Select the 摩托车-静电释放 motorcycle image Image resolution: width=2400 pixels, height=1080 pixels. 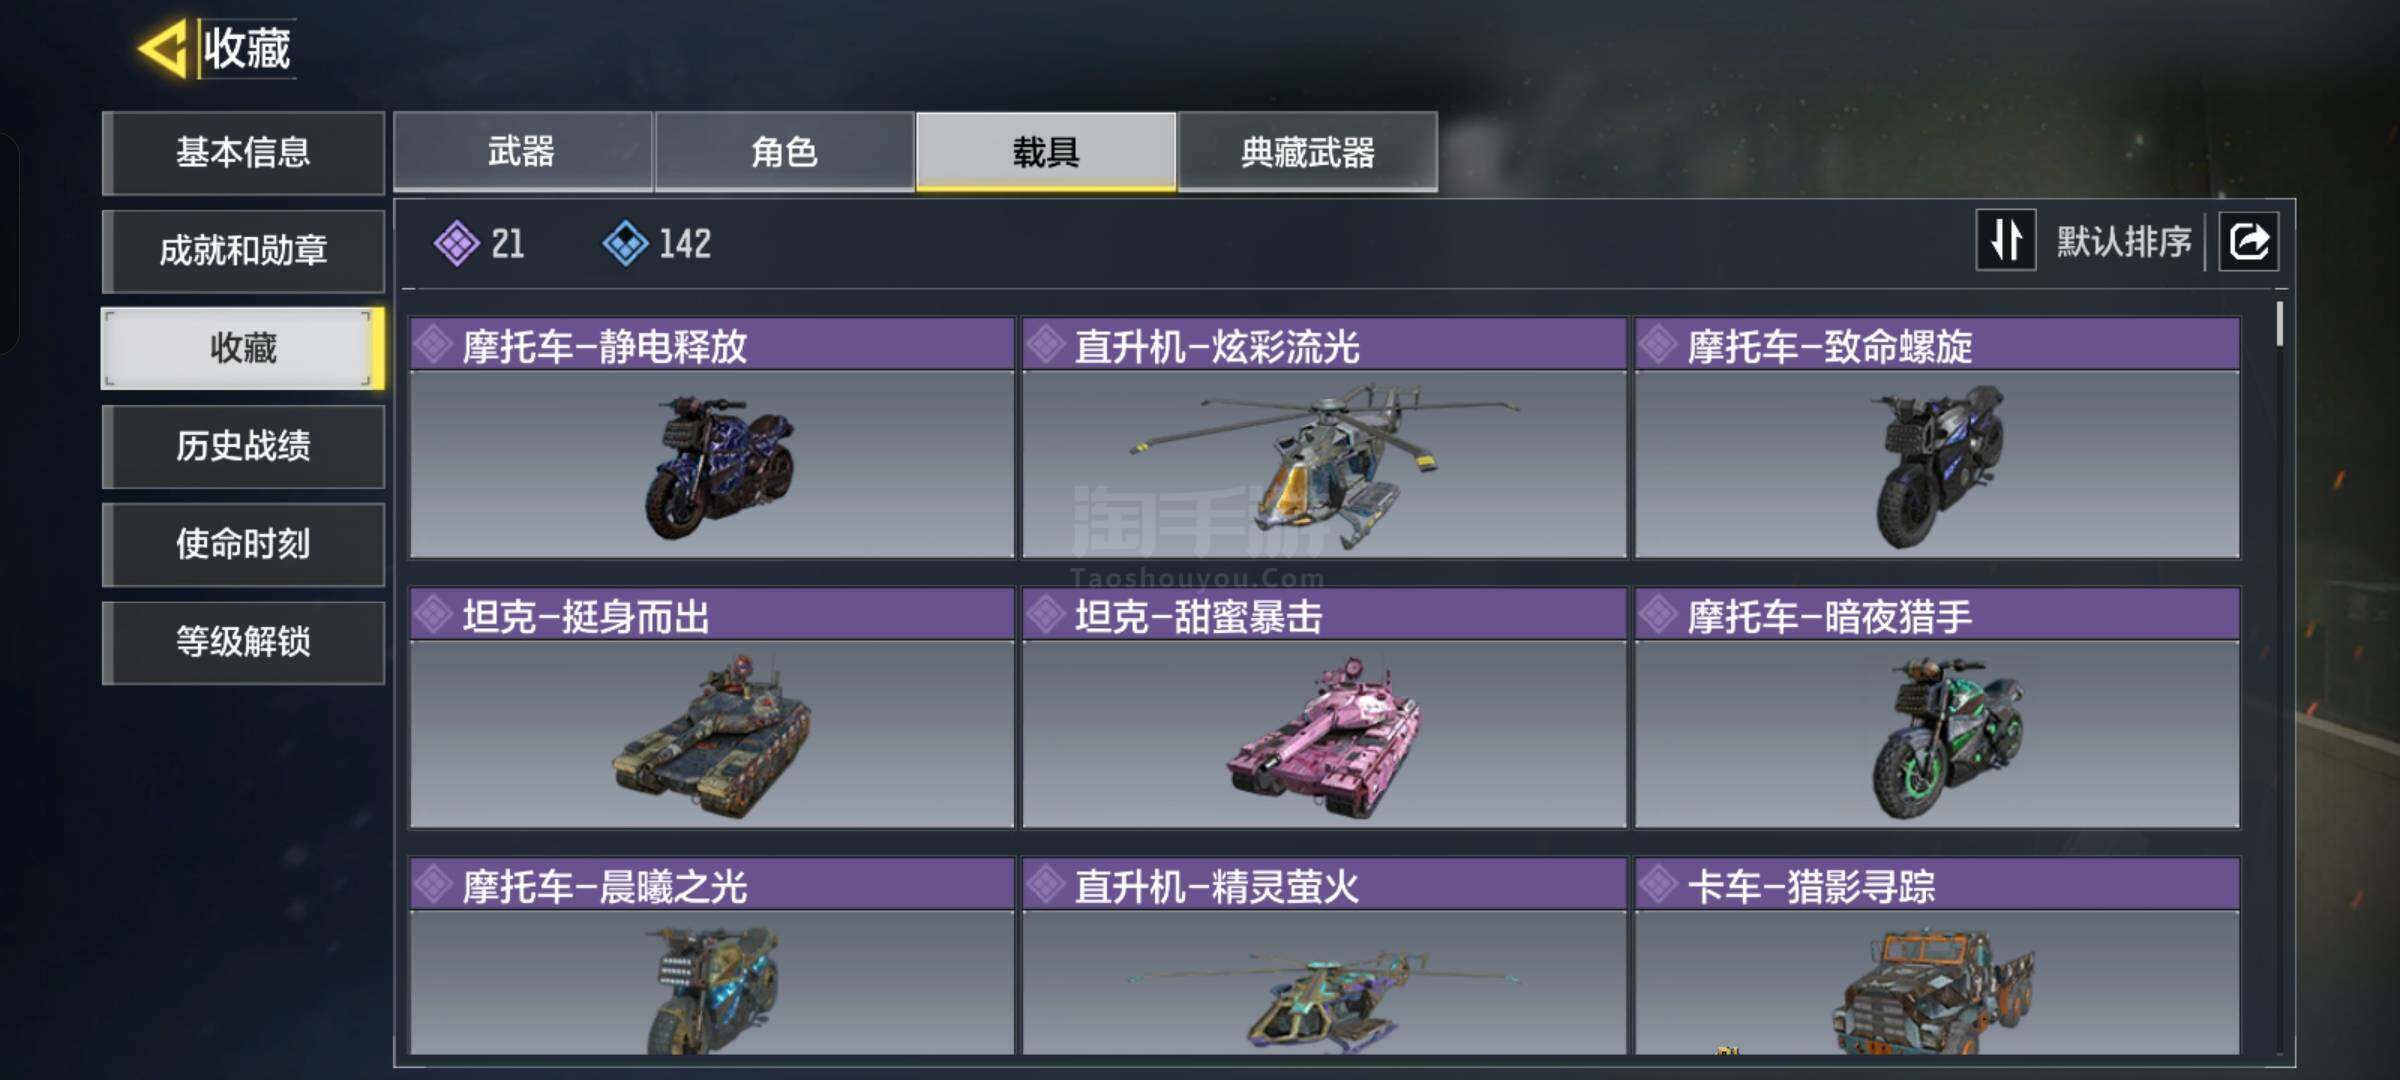(712, 465)
